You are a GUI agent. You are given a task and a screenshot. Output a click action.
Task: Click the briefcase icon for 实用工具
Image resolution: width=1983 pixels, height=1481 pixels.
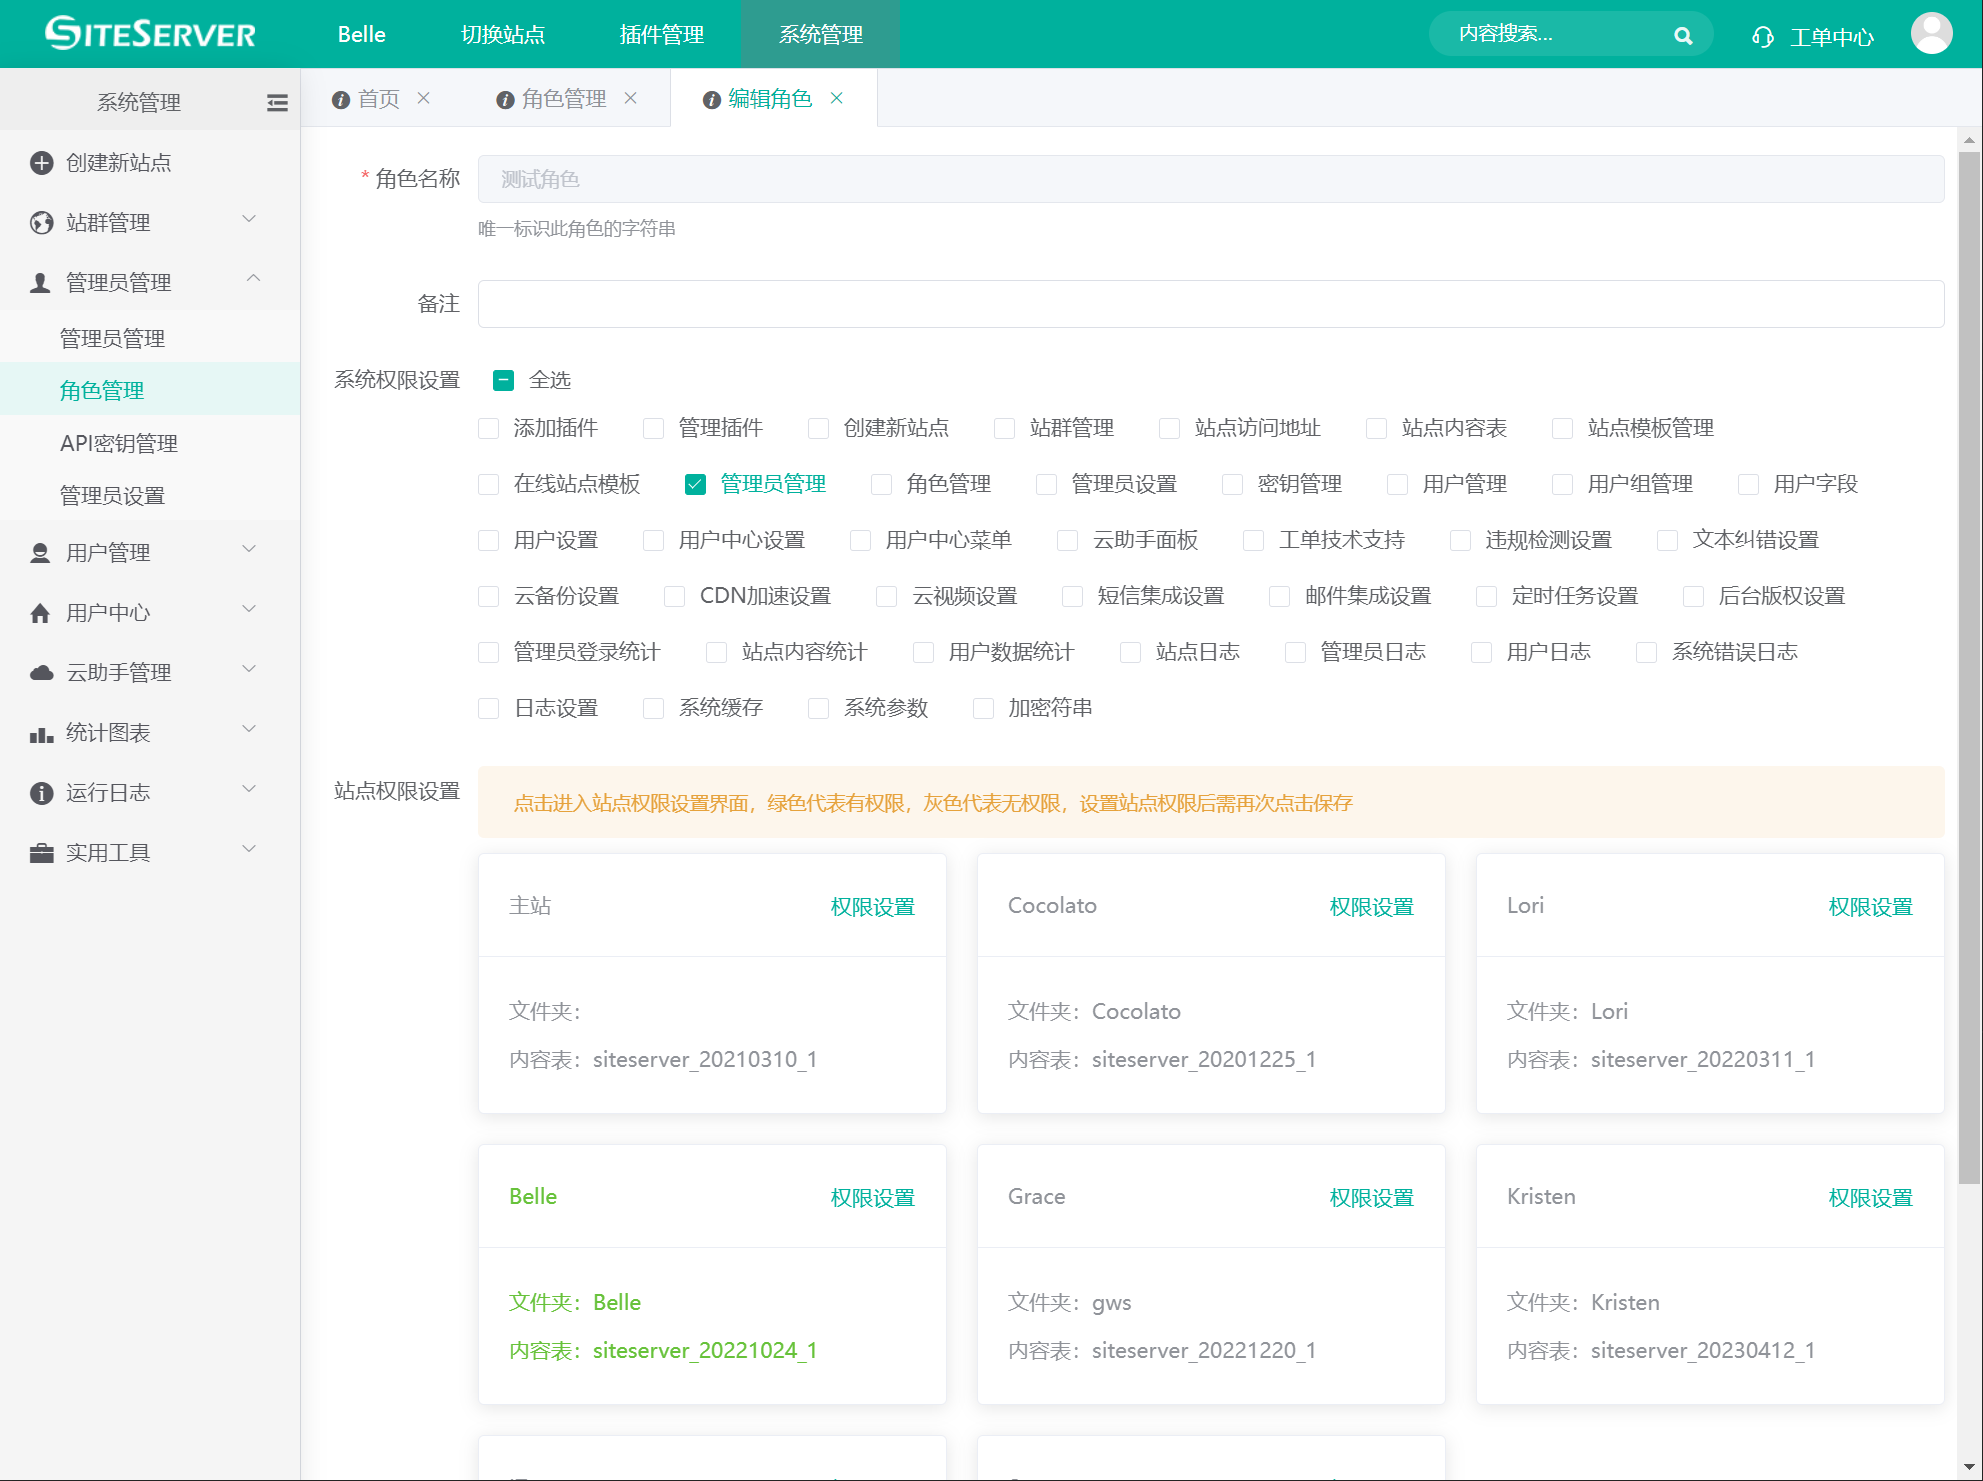41,853
